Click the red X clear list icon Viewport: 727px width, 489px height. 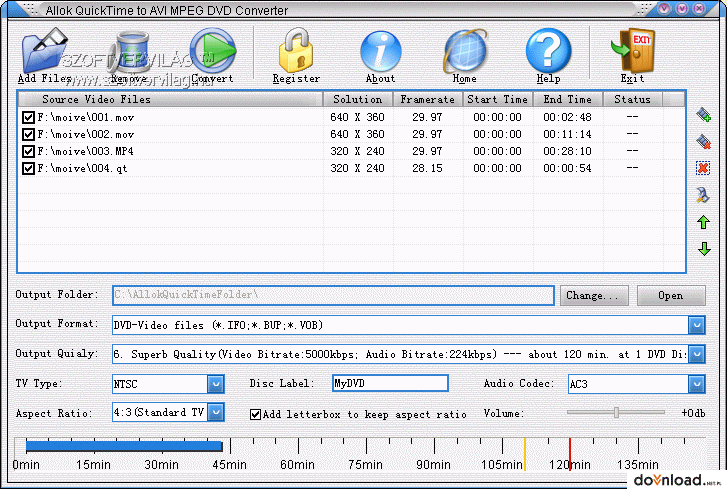tap(703, 168)
